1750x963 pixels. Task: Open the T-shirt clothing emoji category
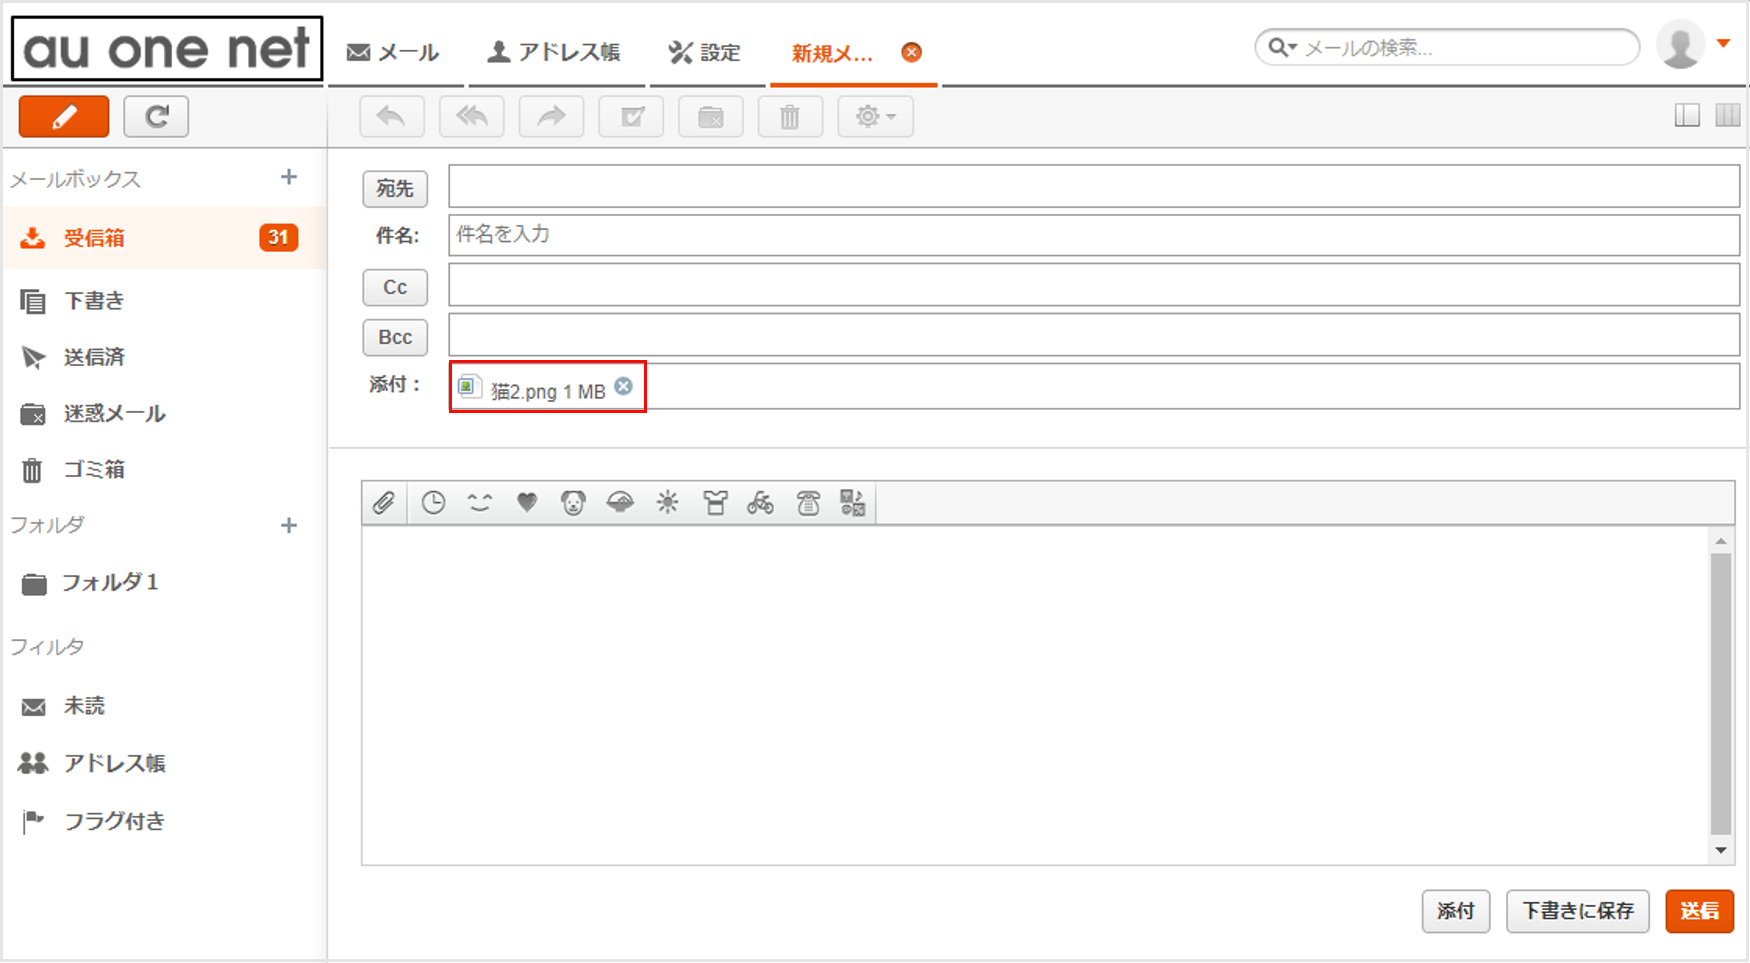(x=715, y=503)
